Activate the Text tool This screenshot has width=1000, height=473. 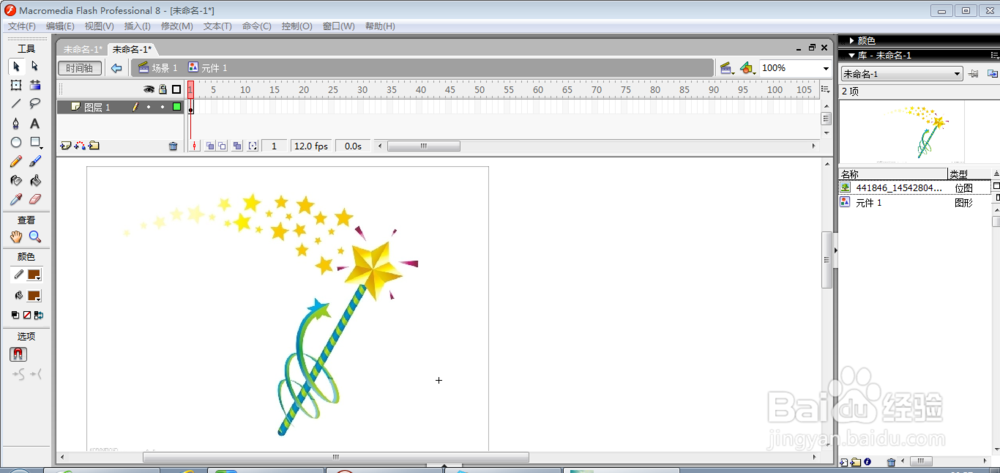click(x=35, y=123)
